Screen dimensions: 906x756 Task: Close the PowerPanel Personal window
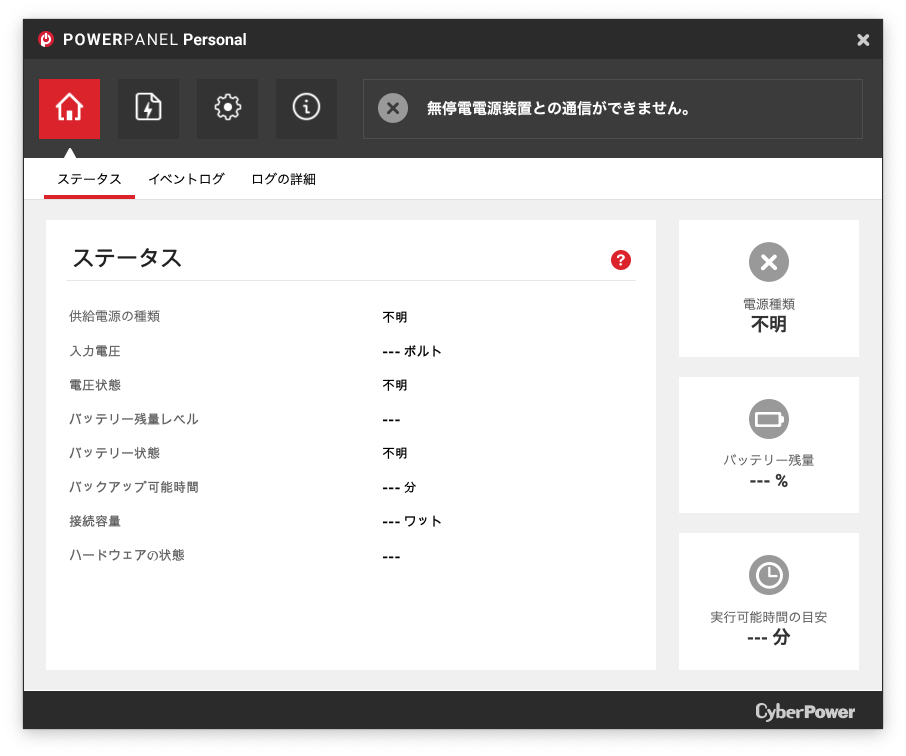coord(863,40)
